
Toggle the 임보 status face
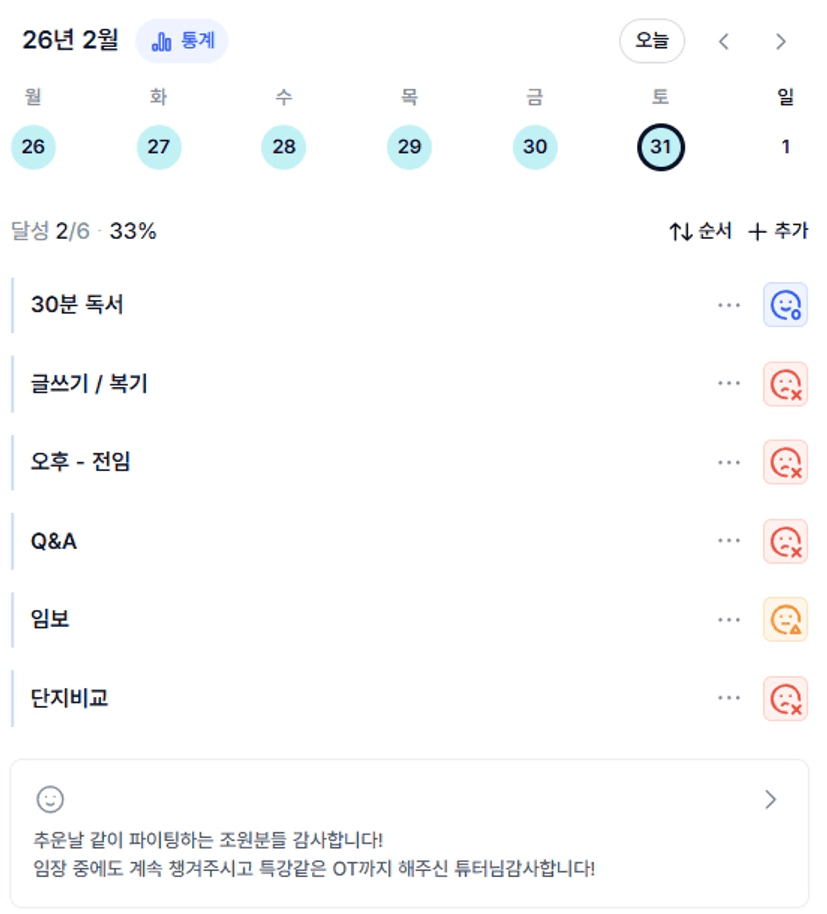point(785,620)
